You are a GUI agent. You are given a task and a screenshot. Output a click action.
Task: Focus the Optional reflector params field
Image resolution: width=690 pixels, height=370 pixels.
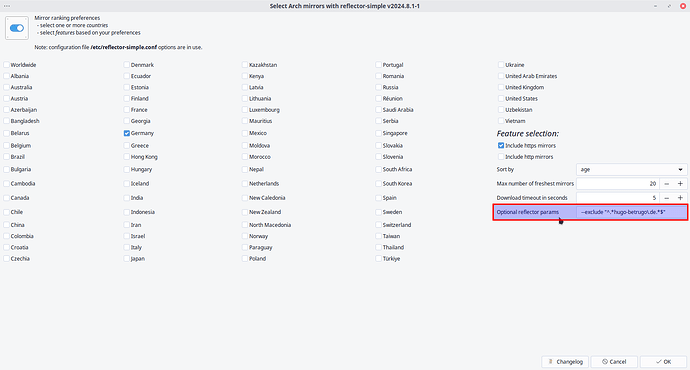pyautogui.click(x=631, y=212)
